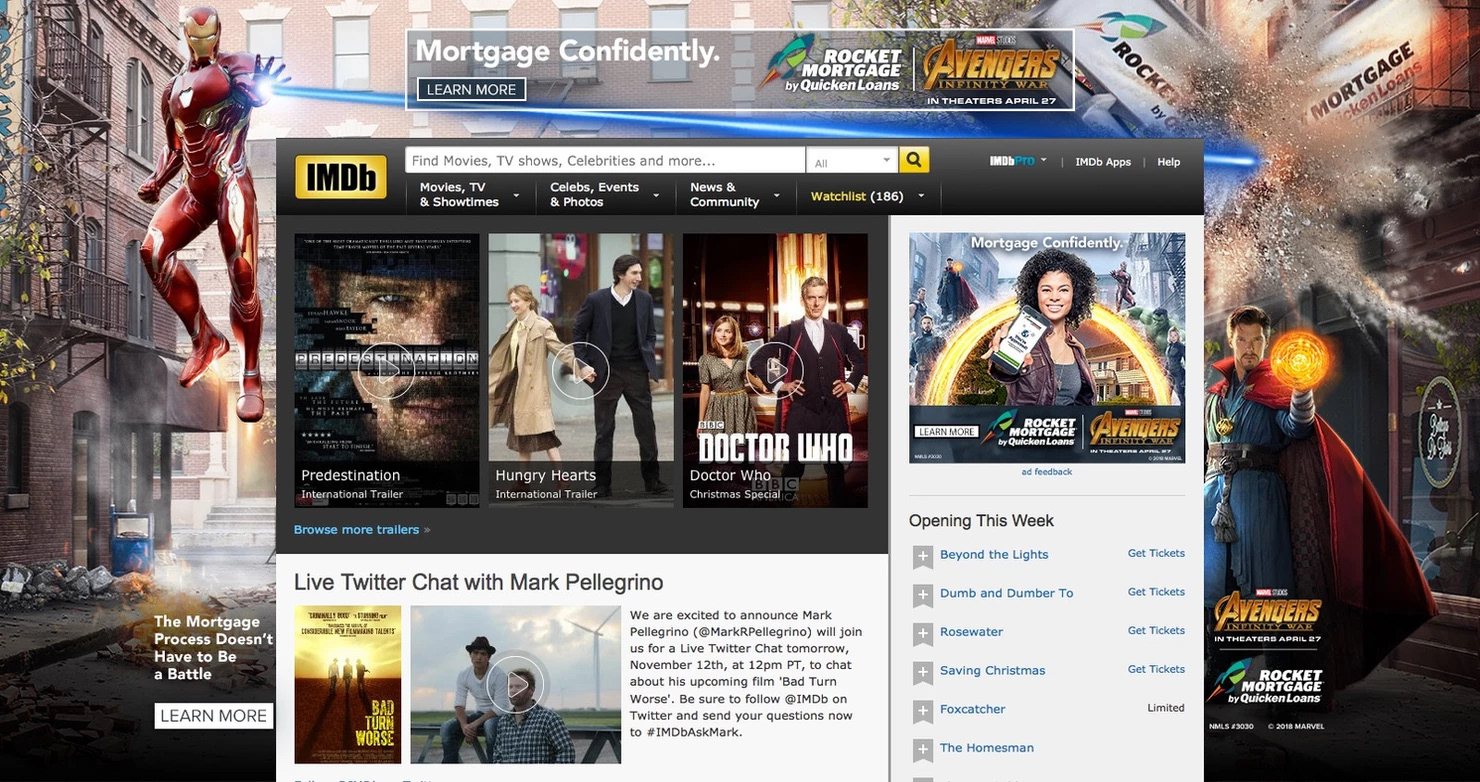Click the Browse more trailers link

[361, 529]
